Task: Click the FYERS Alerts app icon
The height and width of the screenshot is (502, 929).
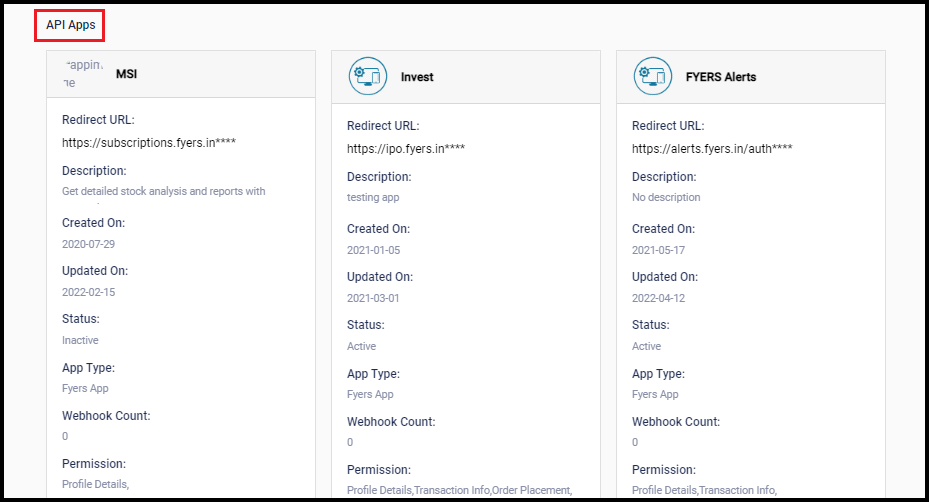Action: 652,76
